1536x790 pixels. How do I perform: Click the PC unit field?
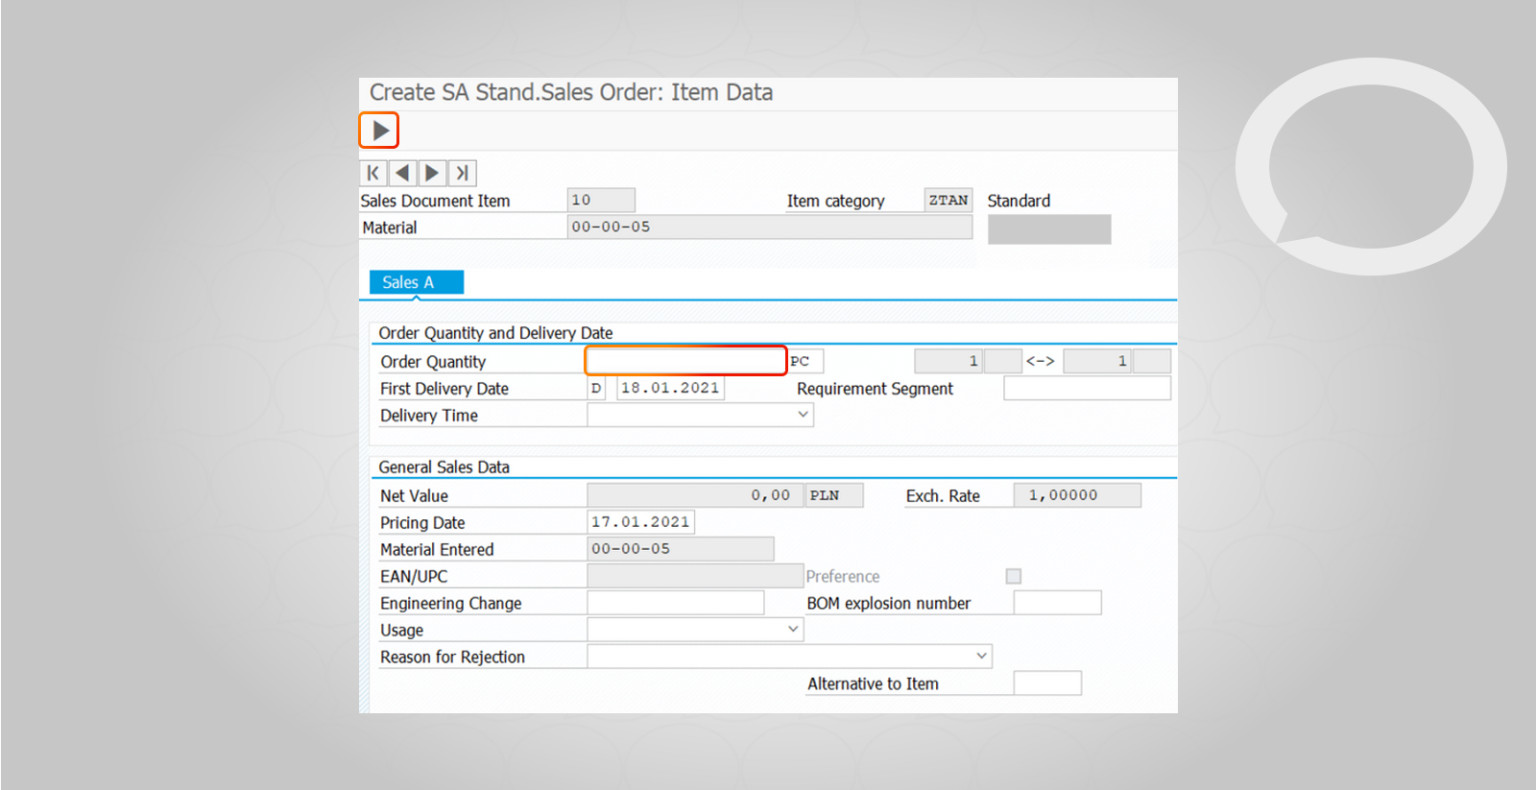point(805,361)
